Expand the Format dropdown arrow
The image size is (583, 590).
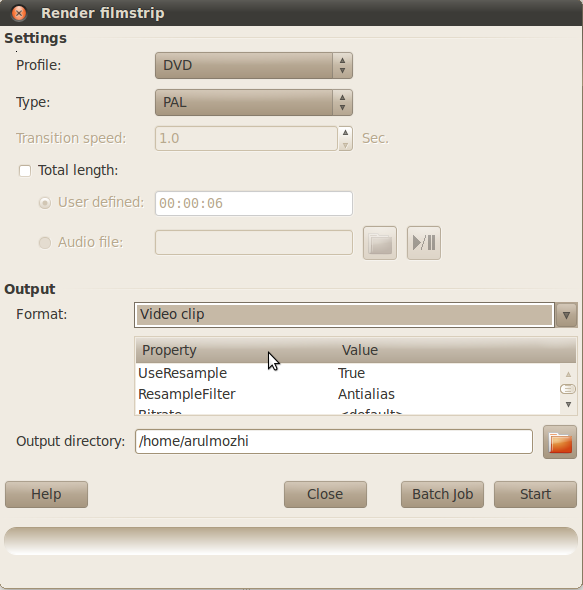[566, 315]
